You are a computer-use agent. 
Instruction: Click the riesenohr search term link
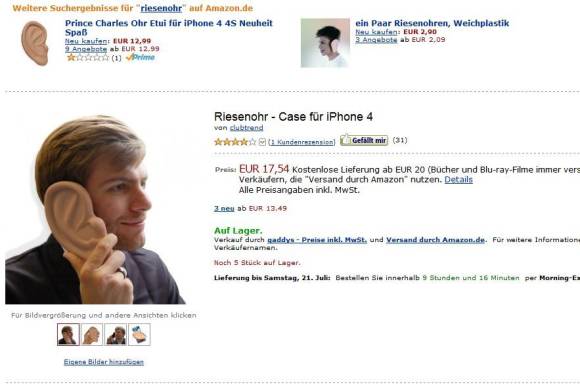coord(161,8)
